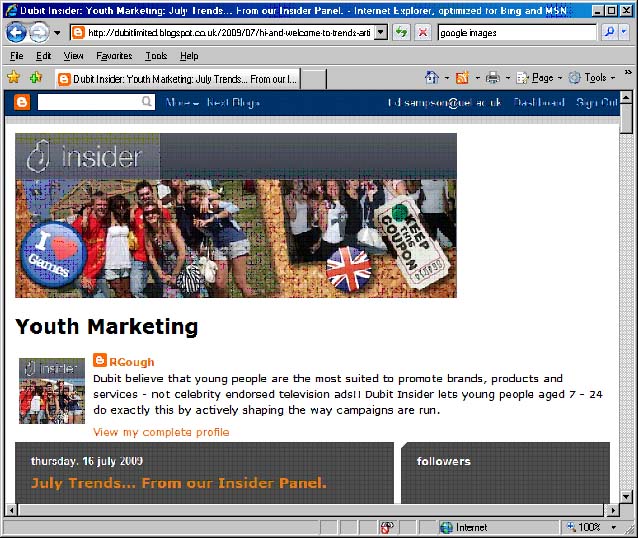Open the Favorites Center star icon
The image size is (638, 538).
click(x=14, y=78)
